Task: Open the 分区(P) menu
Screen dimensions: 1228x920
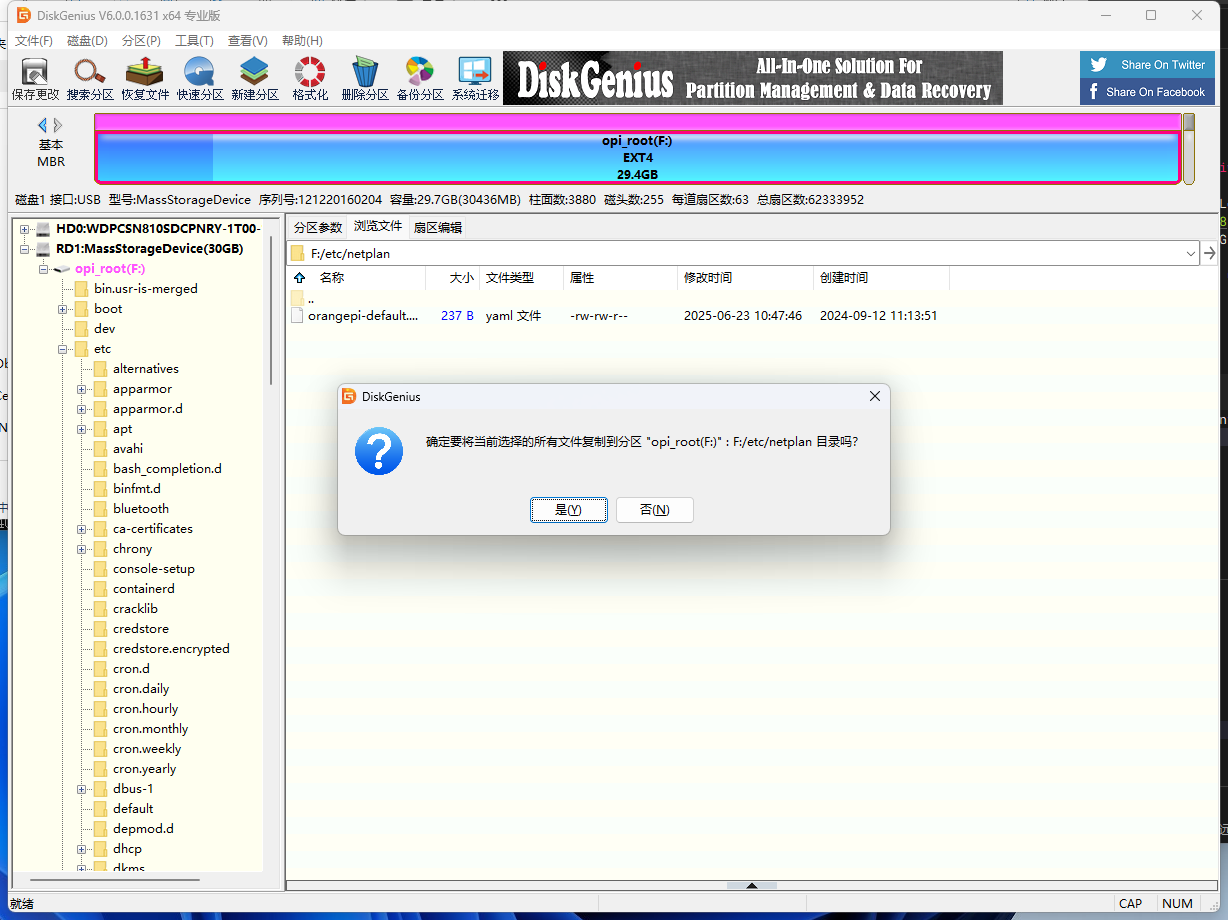Action: click(x=141, y=41)
